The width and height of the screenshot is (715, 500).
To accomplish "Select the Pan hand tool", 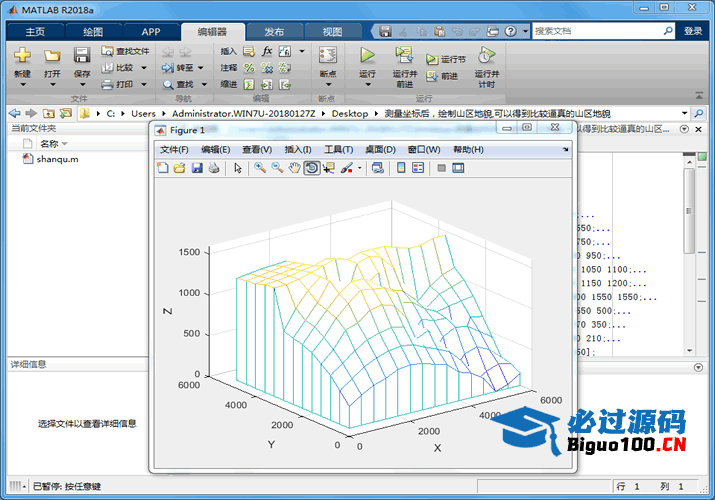I will point(294,168).
